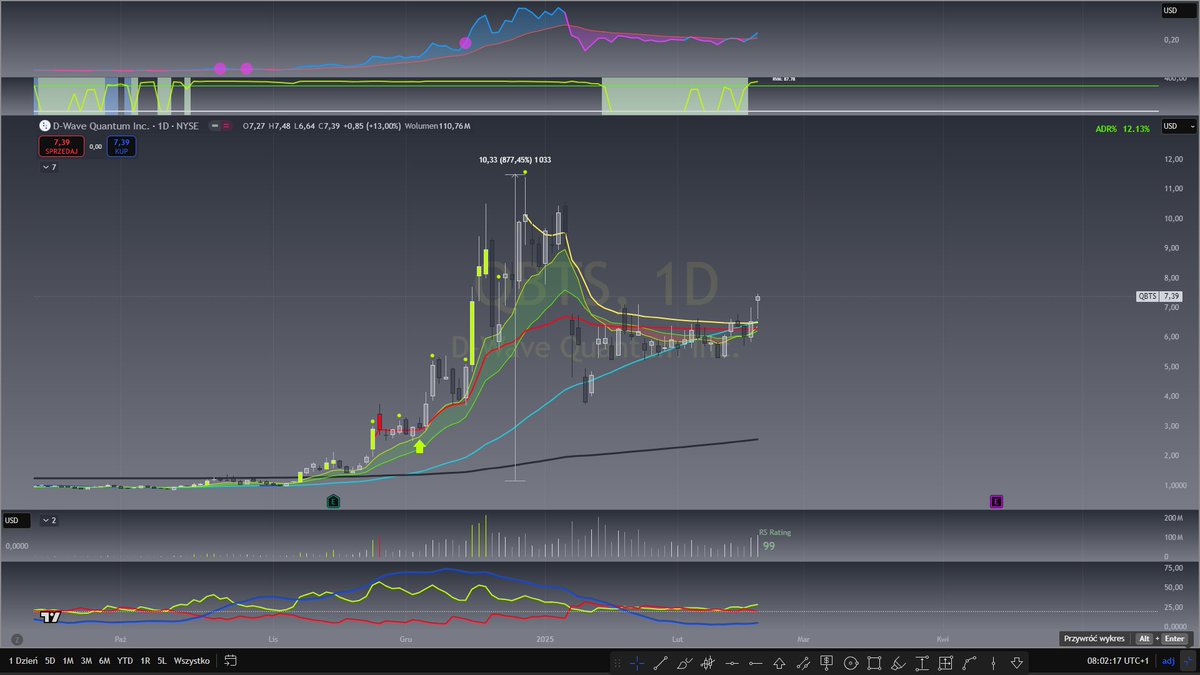
Task: Select the 1R time range
Action: point(145,661)
